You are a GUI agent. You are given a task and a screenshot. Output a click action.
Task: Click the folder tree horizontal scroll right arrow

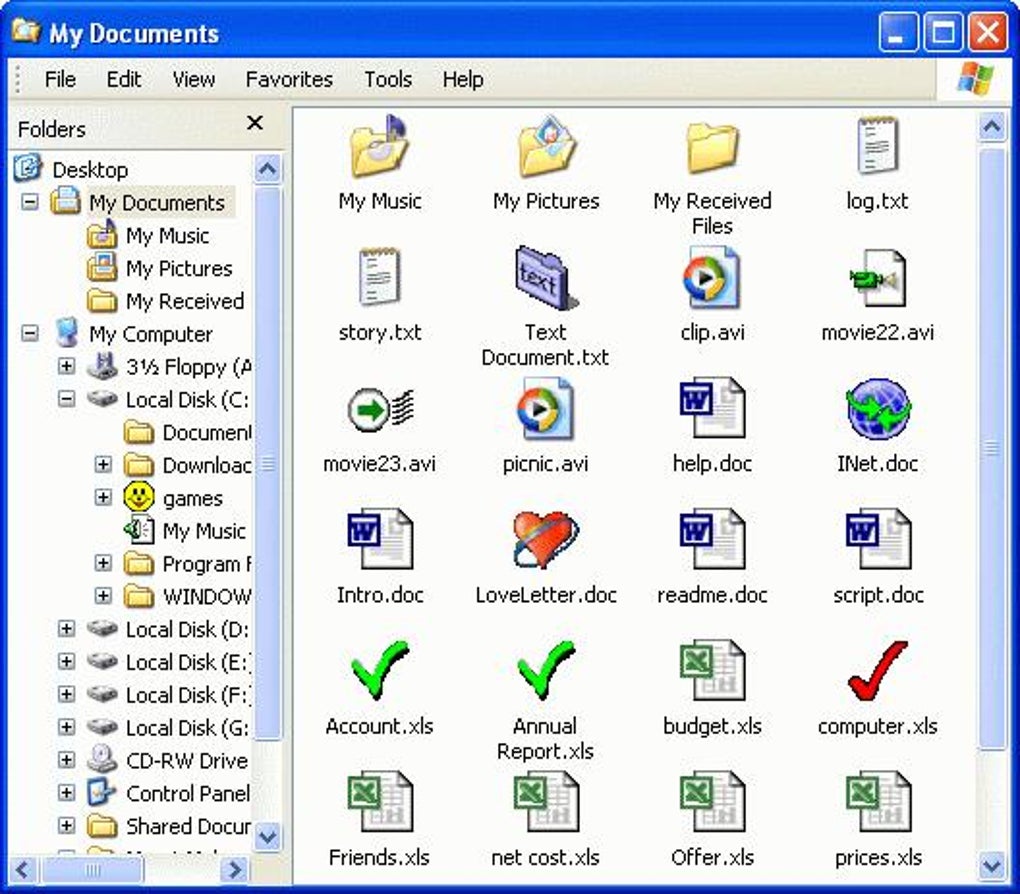[x=236, y=869]
